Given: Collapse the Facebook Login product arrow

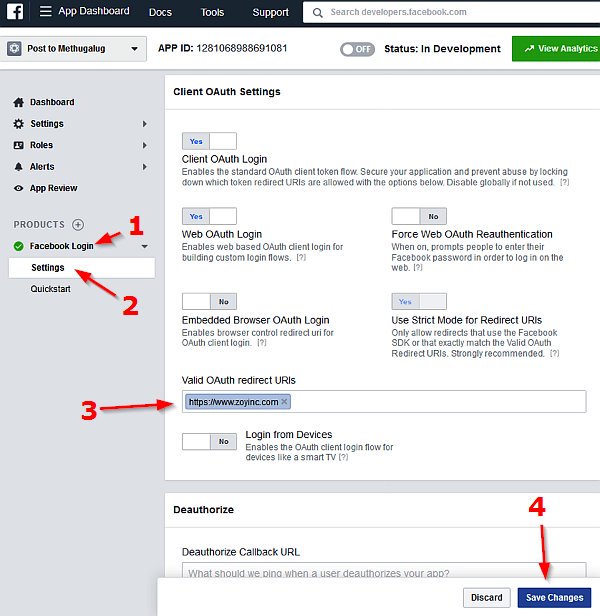Looking at the screenshot, I should [145, 246].
